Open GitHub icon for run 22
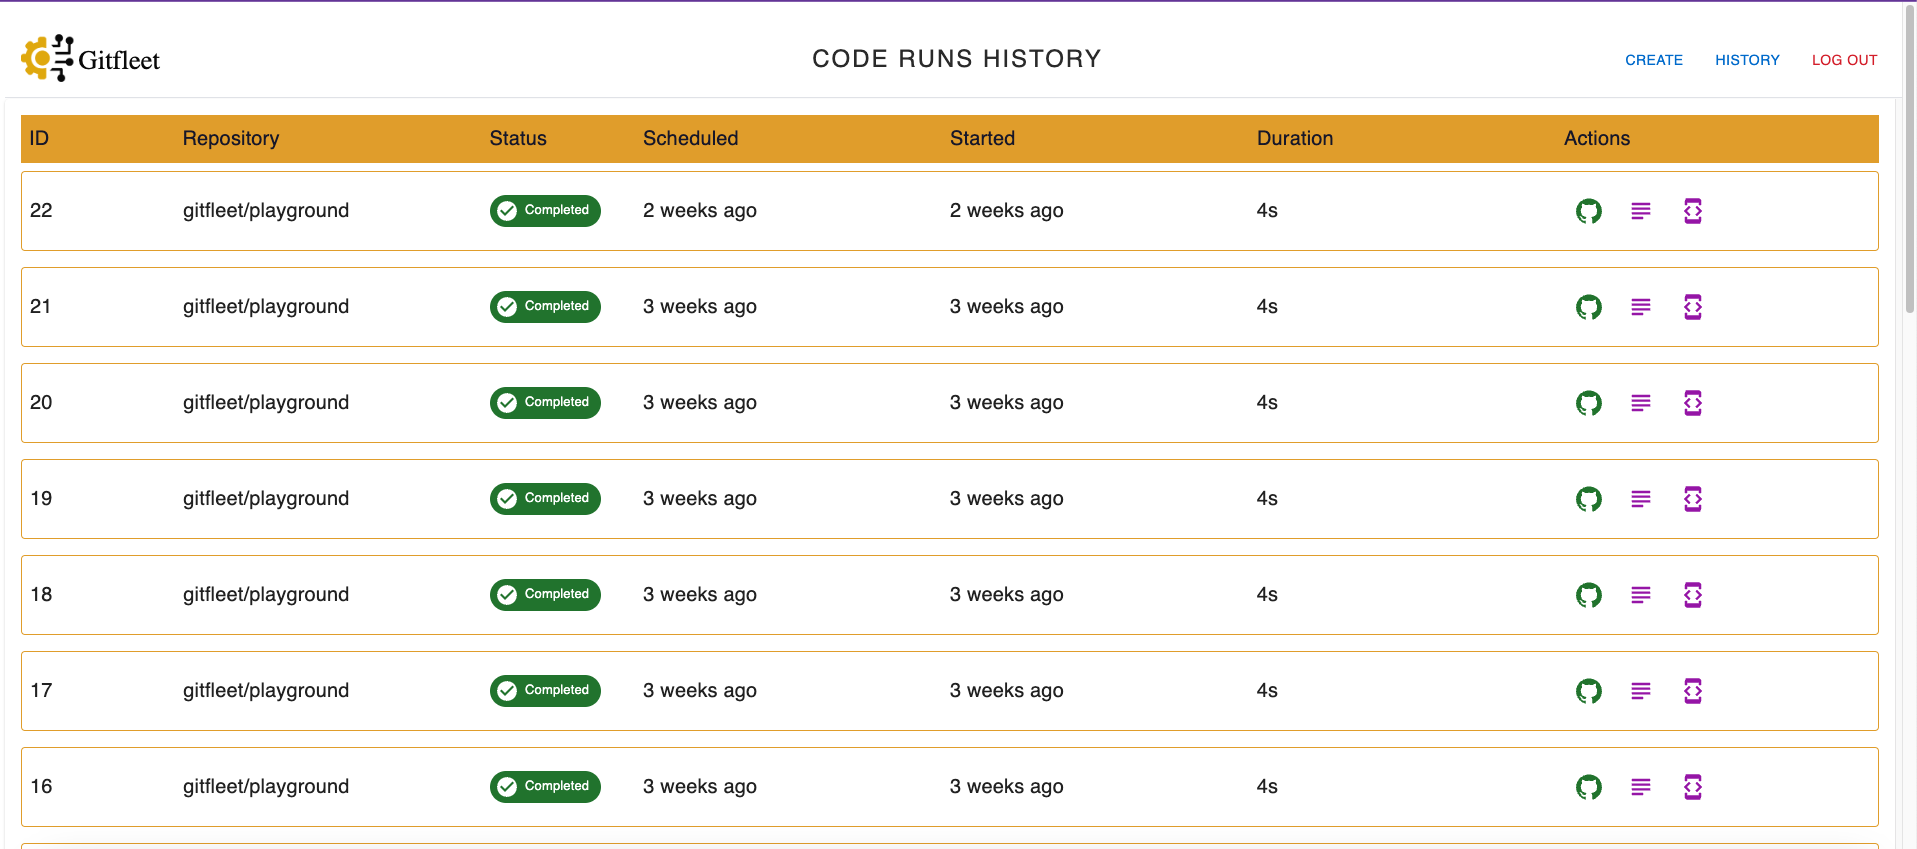 point(1588,211)
